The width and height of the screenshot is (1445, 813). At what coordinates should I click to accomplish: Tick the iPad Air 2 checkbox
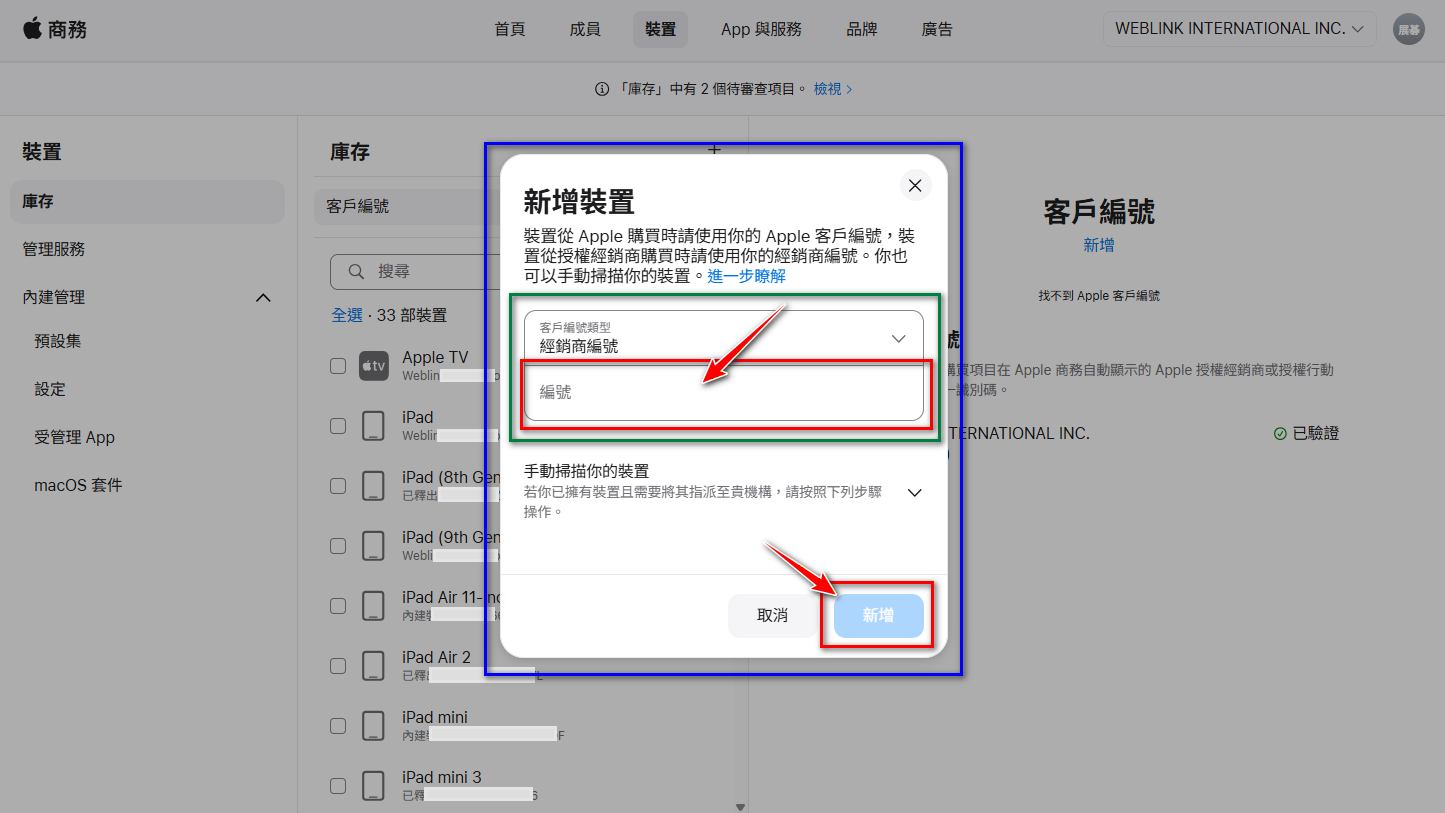338,666
